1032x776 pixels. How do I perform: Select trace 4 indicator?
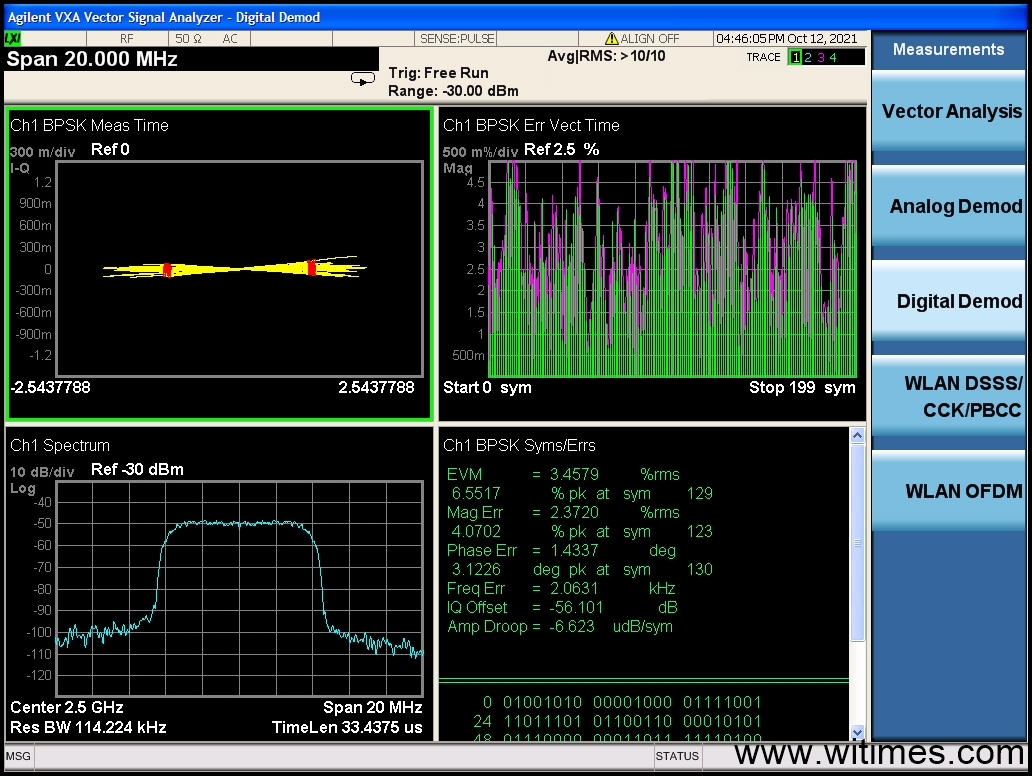click(832, 57)
